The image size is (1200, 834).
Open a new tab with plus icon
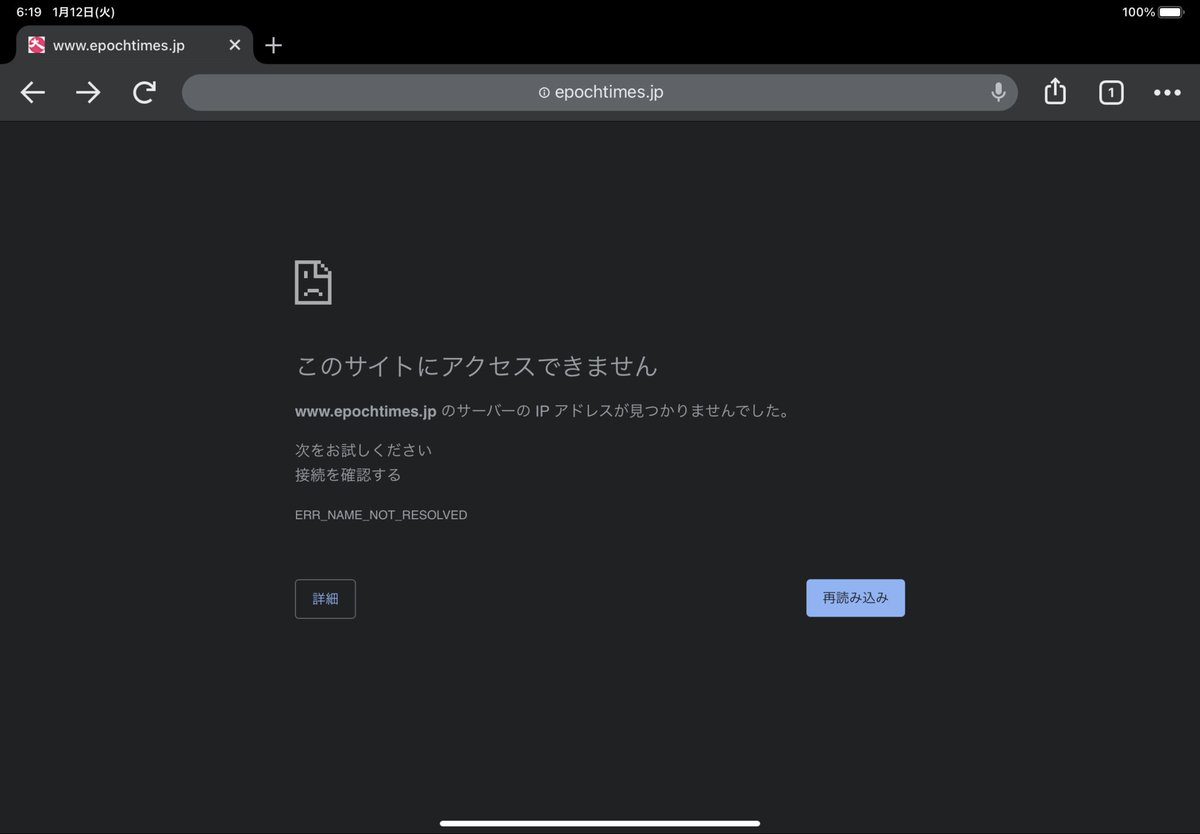[273, 45]
